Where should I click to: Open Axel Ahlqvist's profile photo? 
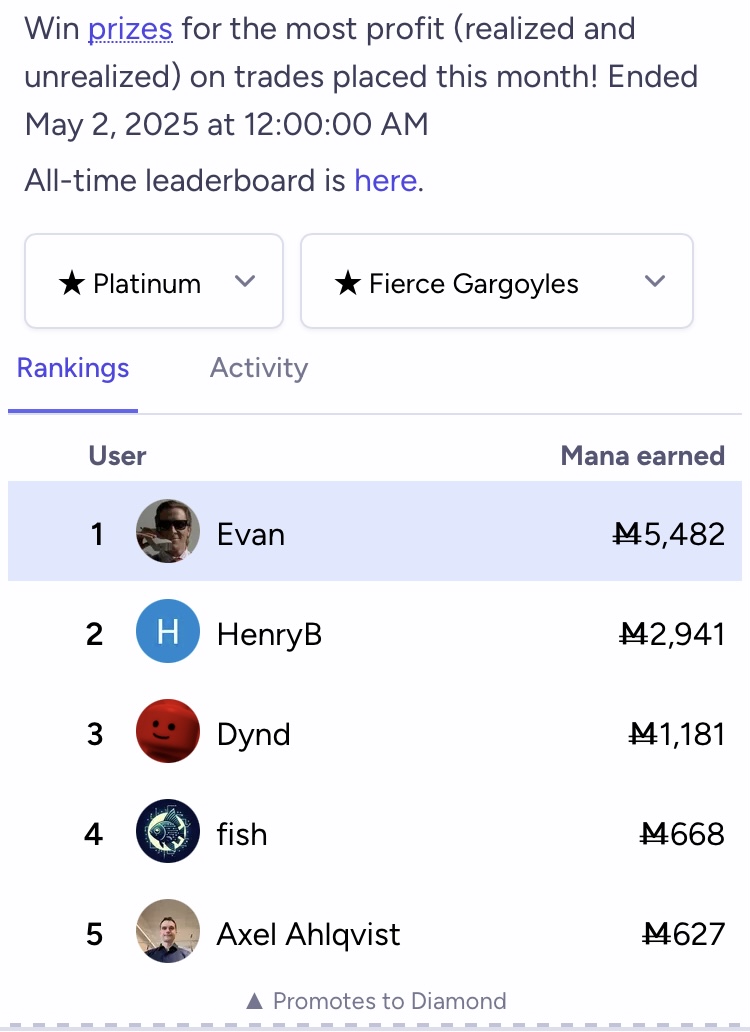pos(168,931)
